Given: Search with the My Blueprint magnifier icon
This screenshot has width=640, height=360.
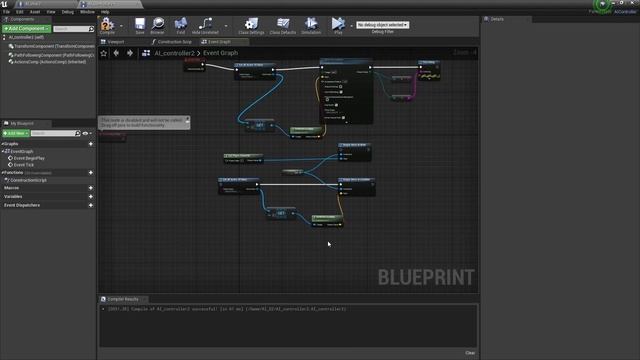Looking at the screenshot, I should pos(78,133).
